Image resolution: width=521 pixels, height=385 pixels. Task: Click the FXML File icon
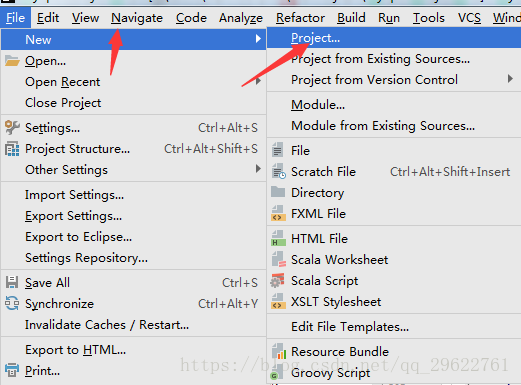click(278, 214)
